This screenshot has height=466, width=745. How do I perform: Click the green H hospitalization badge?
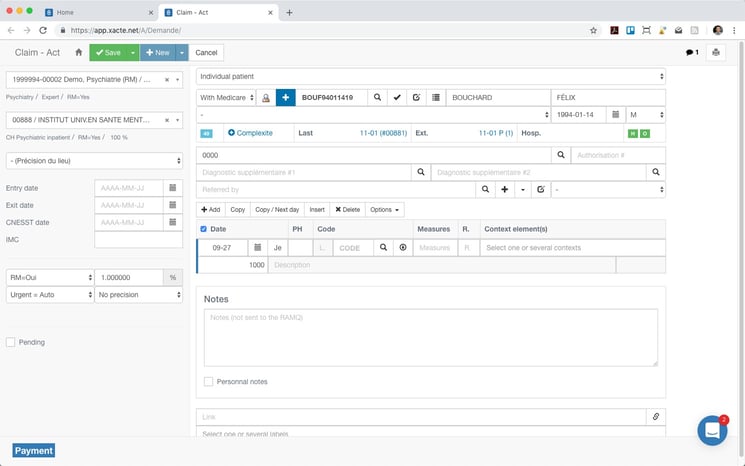pyautogui.click(x=632, y=133)
